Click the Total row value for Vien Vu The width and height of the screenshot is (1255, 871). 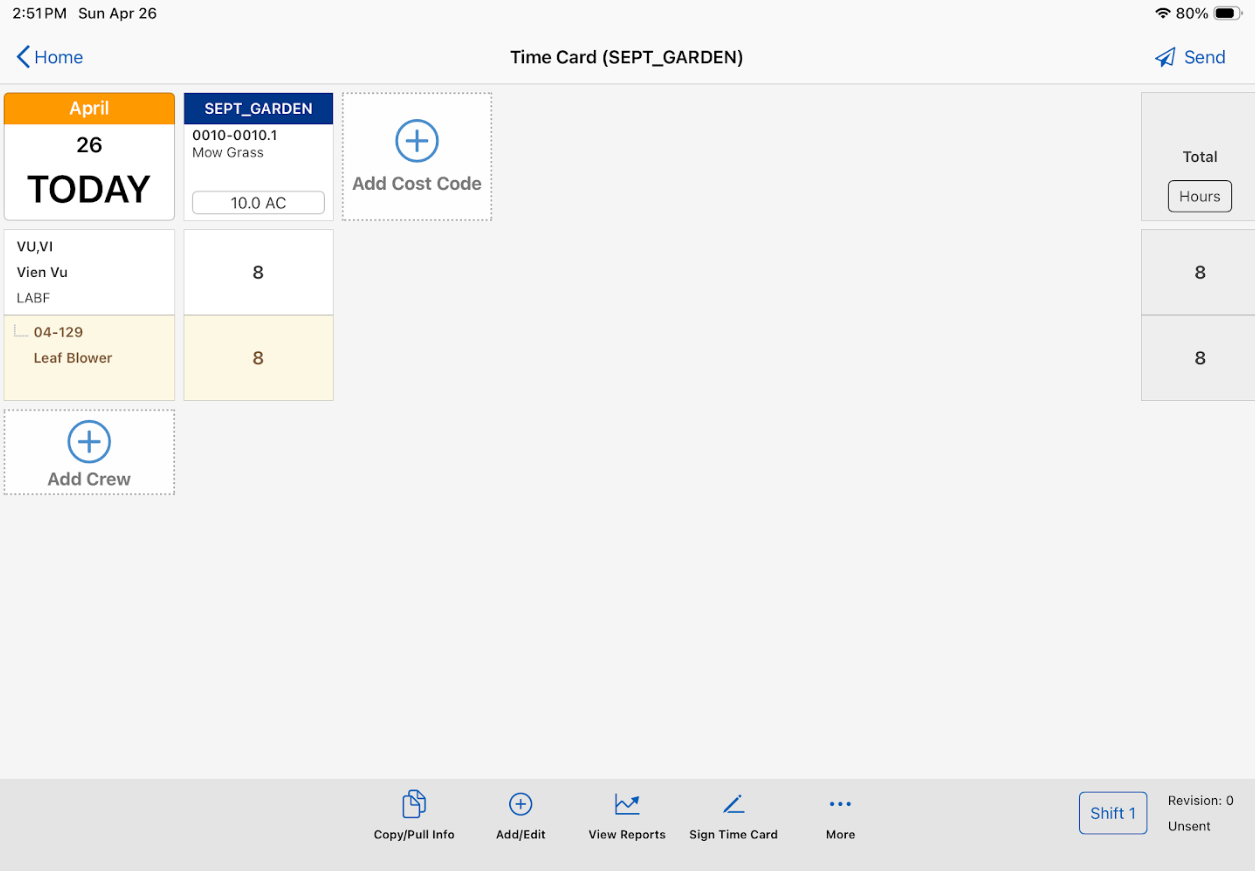pos(1198,272)
